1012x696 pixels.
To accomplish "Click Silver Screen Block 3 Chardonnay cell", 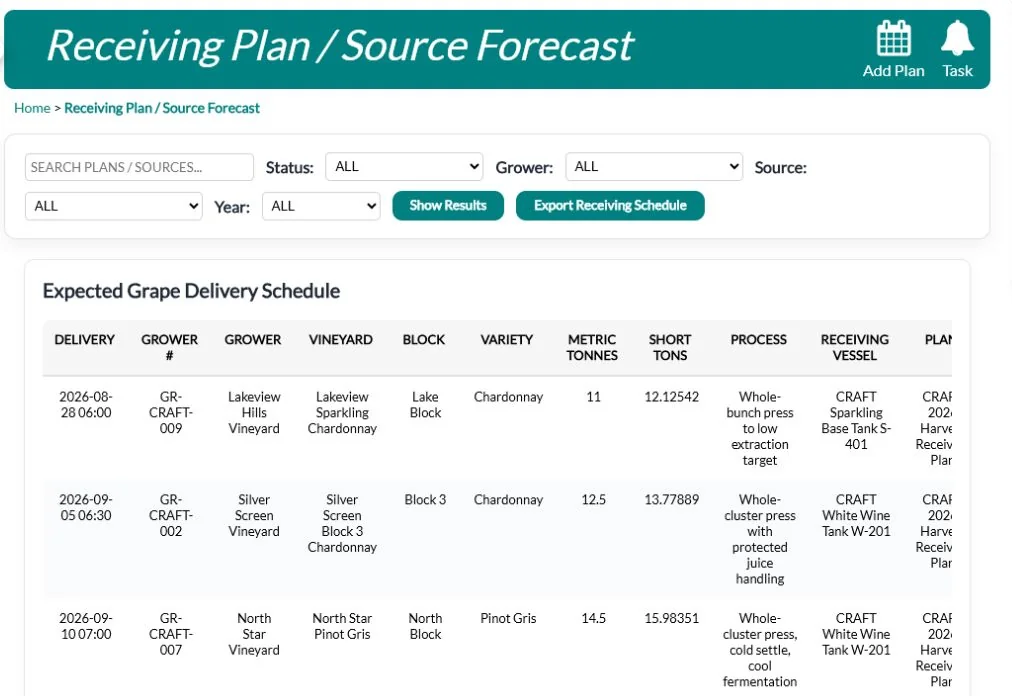I will tap(342, 523).
